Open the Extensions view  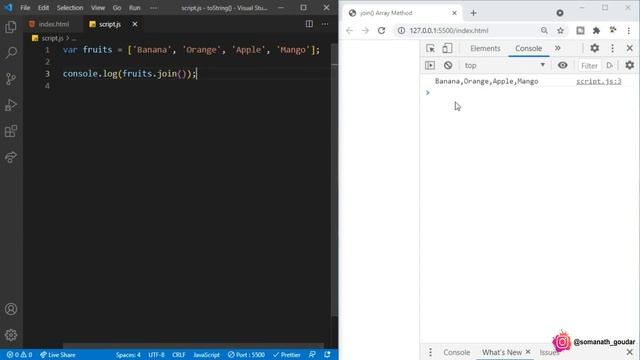tap(11, 131)
